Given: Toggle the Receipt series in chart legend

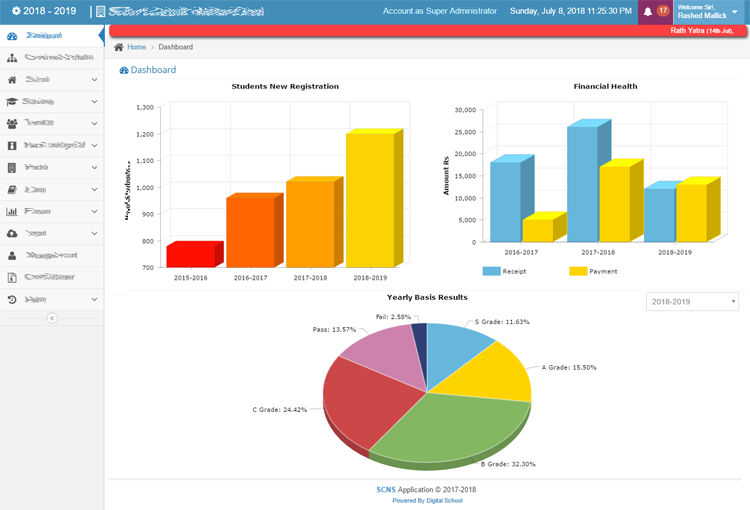Looking at the screenshot, I should [503, 271].
